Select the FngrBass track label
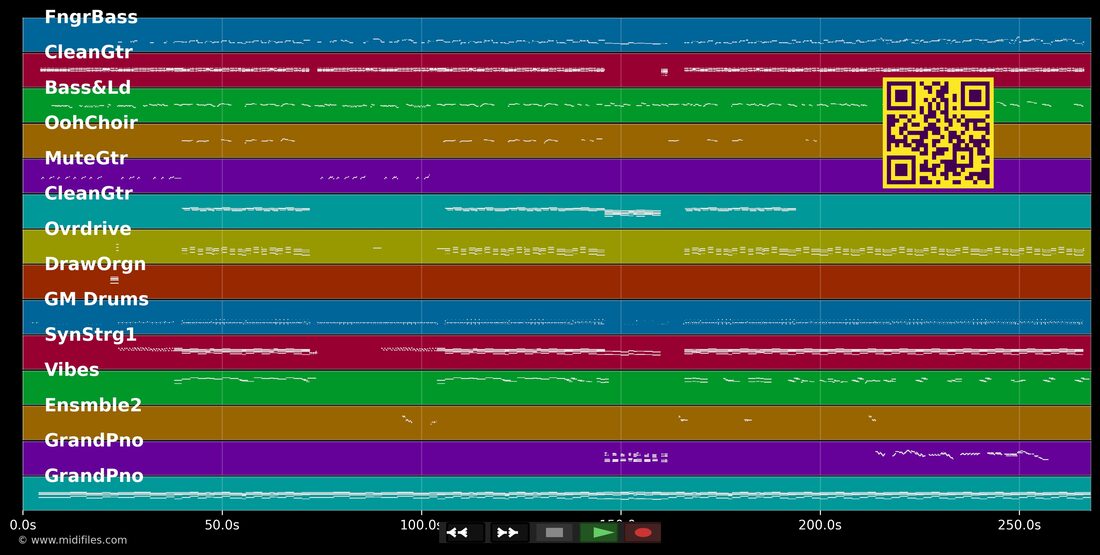Screen dimensions: 1100x555 (x=91, y=17)
